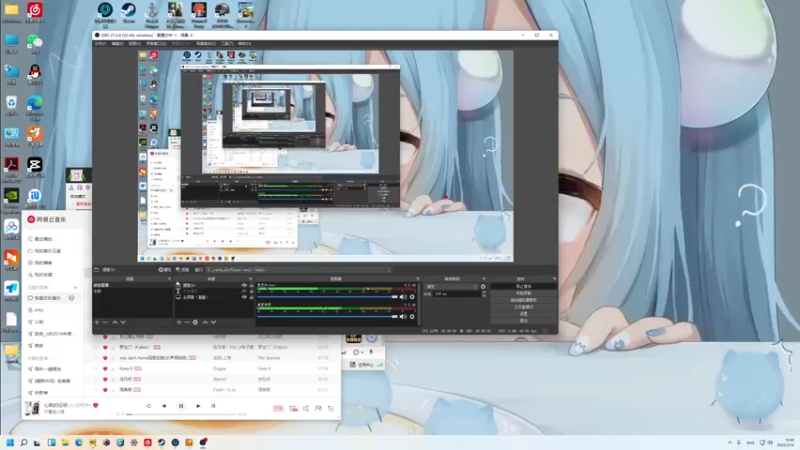The width and height of the screenshot is (800, 450).
Task: Toggle visibility of first OBS source
Action: [x=244, y=285]
